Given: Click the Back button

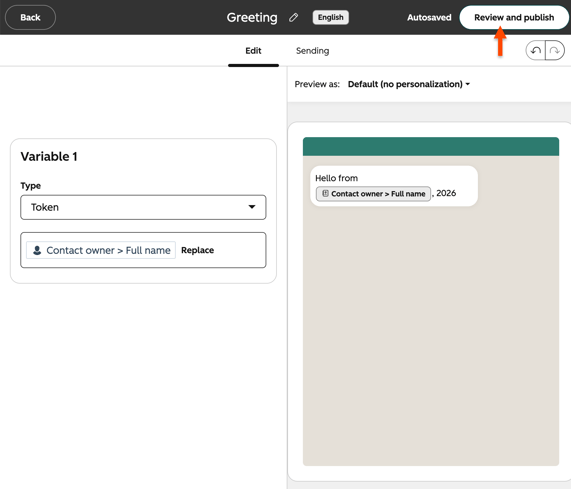Looking at the screenshot, I should [x=30, y=17].
